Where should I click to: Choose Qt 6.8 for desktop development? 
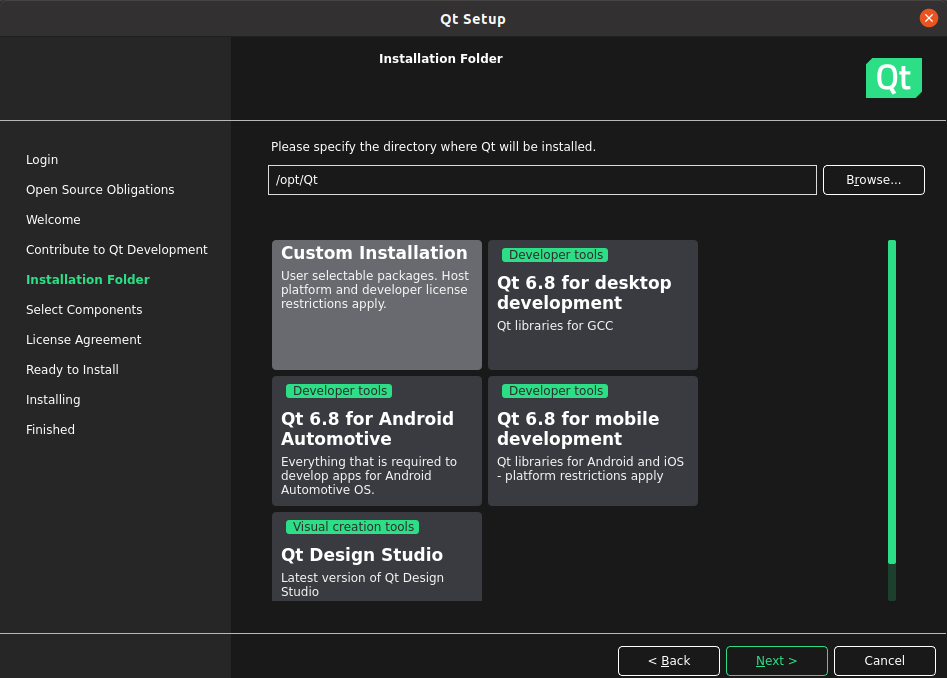[592, 305]
